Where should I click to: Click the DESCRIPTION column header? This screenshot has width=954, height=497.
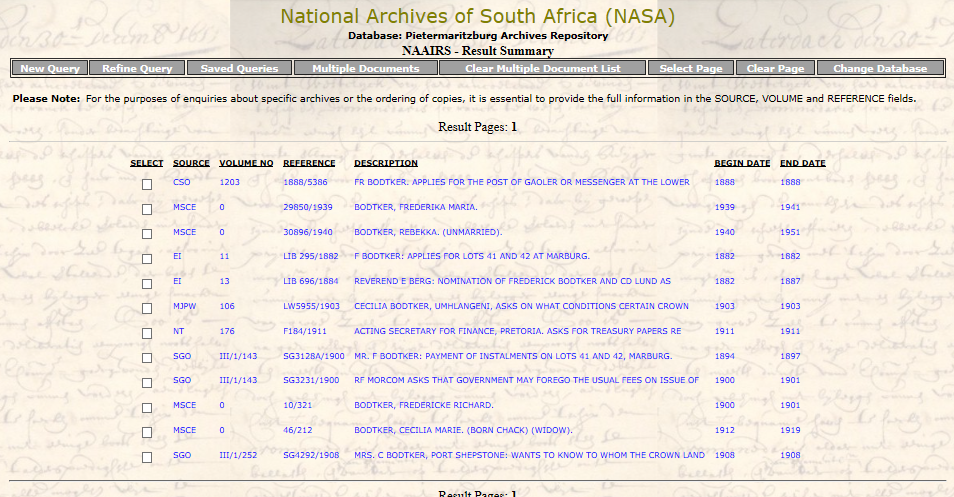[x=386, y=163]
